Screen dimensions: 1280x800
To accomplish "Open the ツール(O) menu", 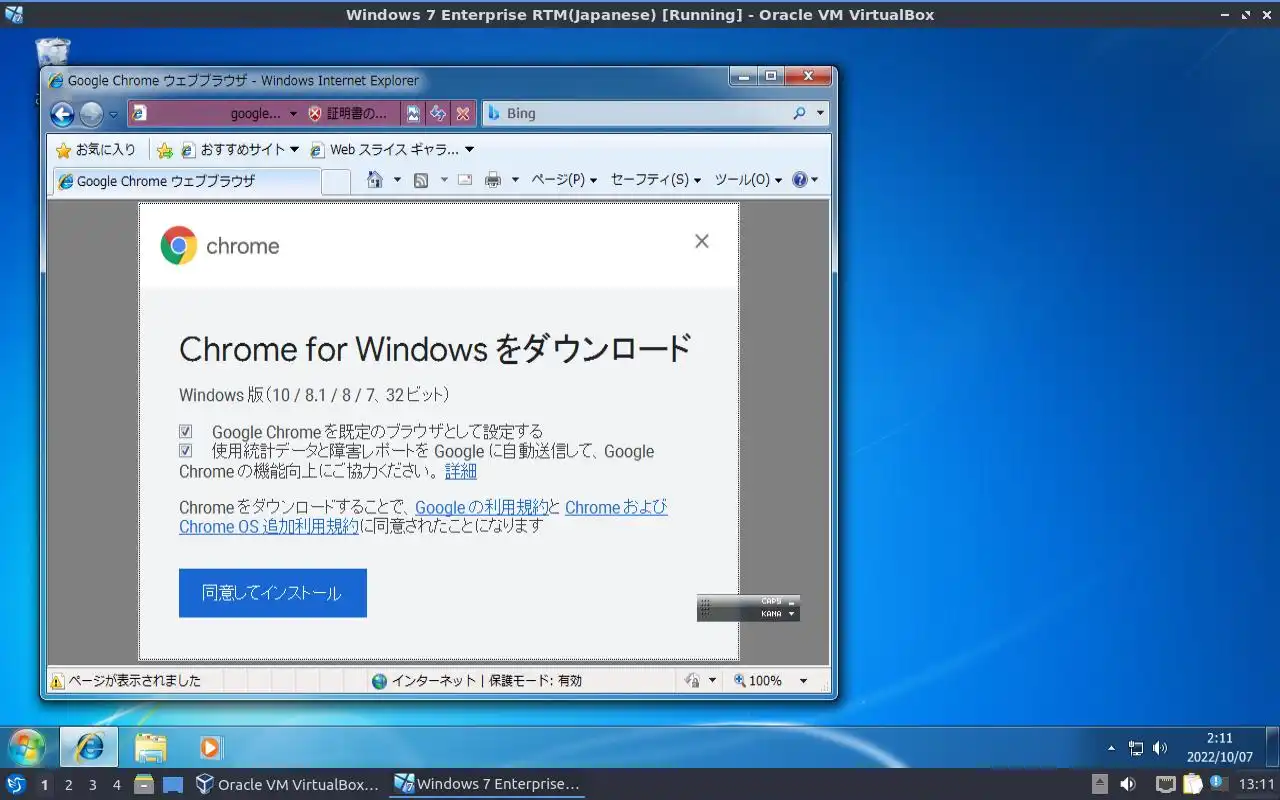I will [749, 180].
